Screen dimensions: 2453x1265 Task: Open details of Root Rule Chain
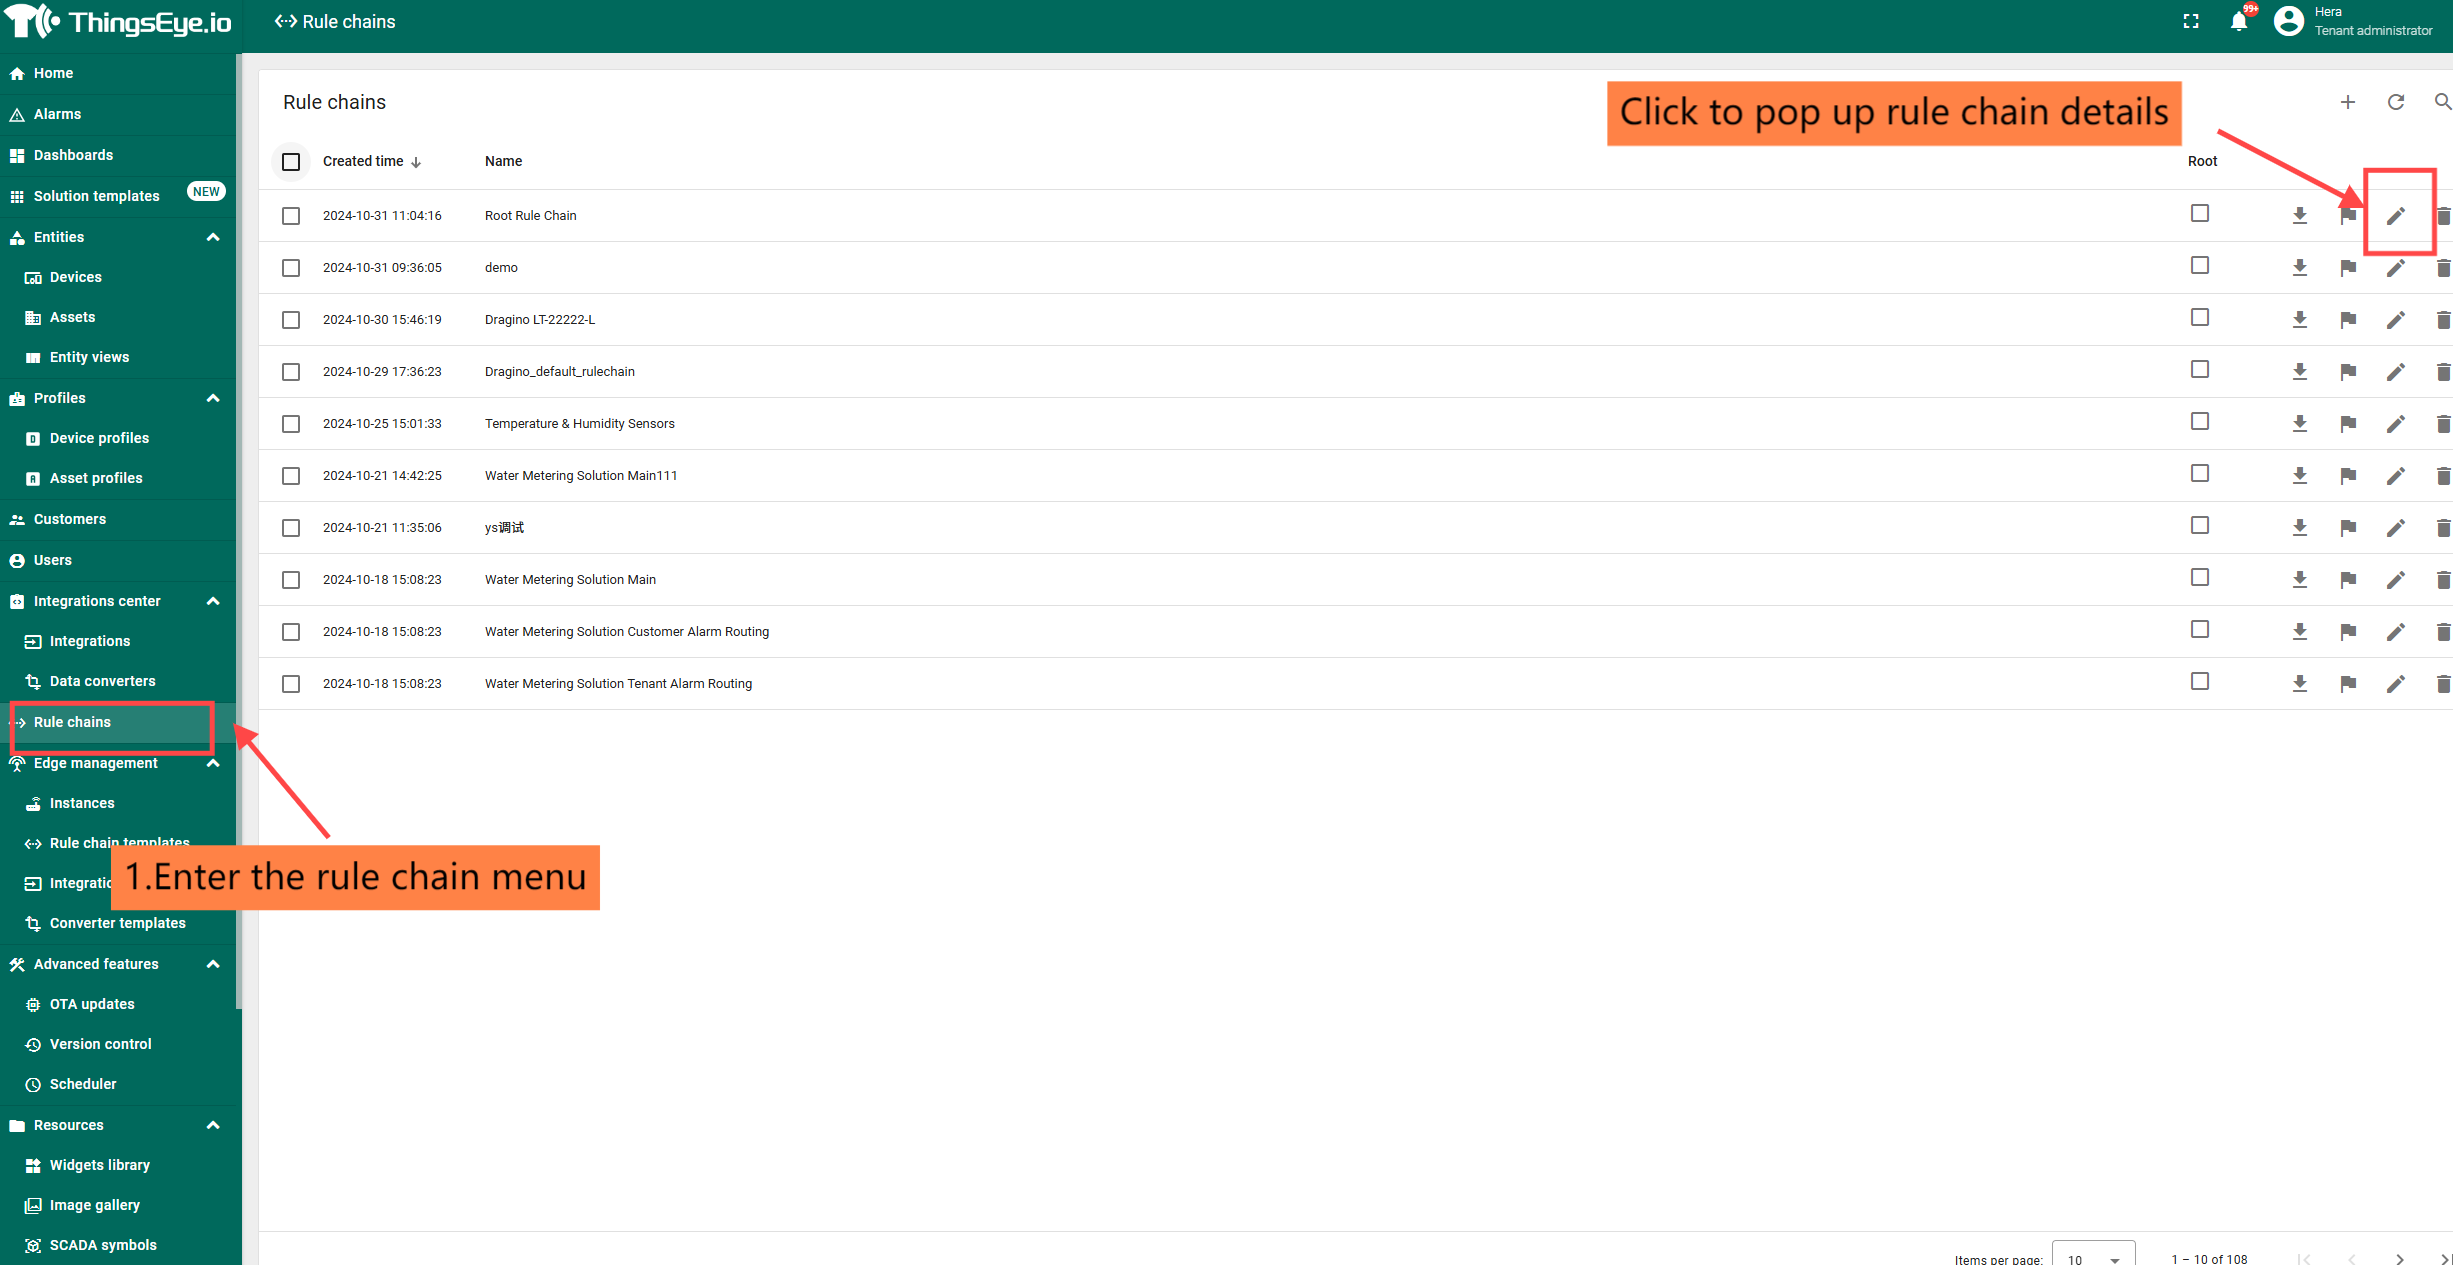pos(2396,216)
